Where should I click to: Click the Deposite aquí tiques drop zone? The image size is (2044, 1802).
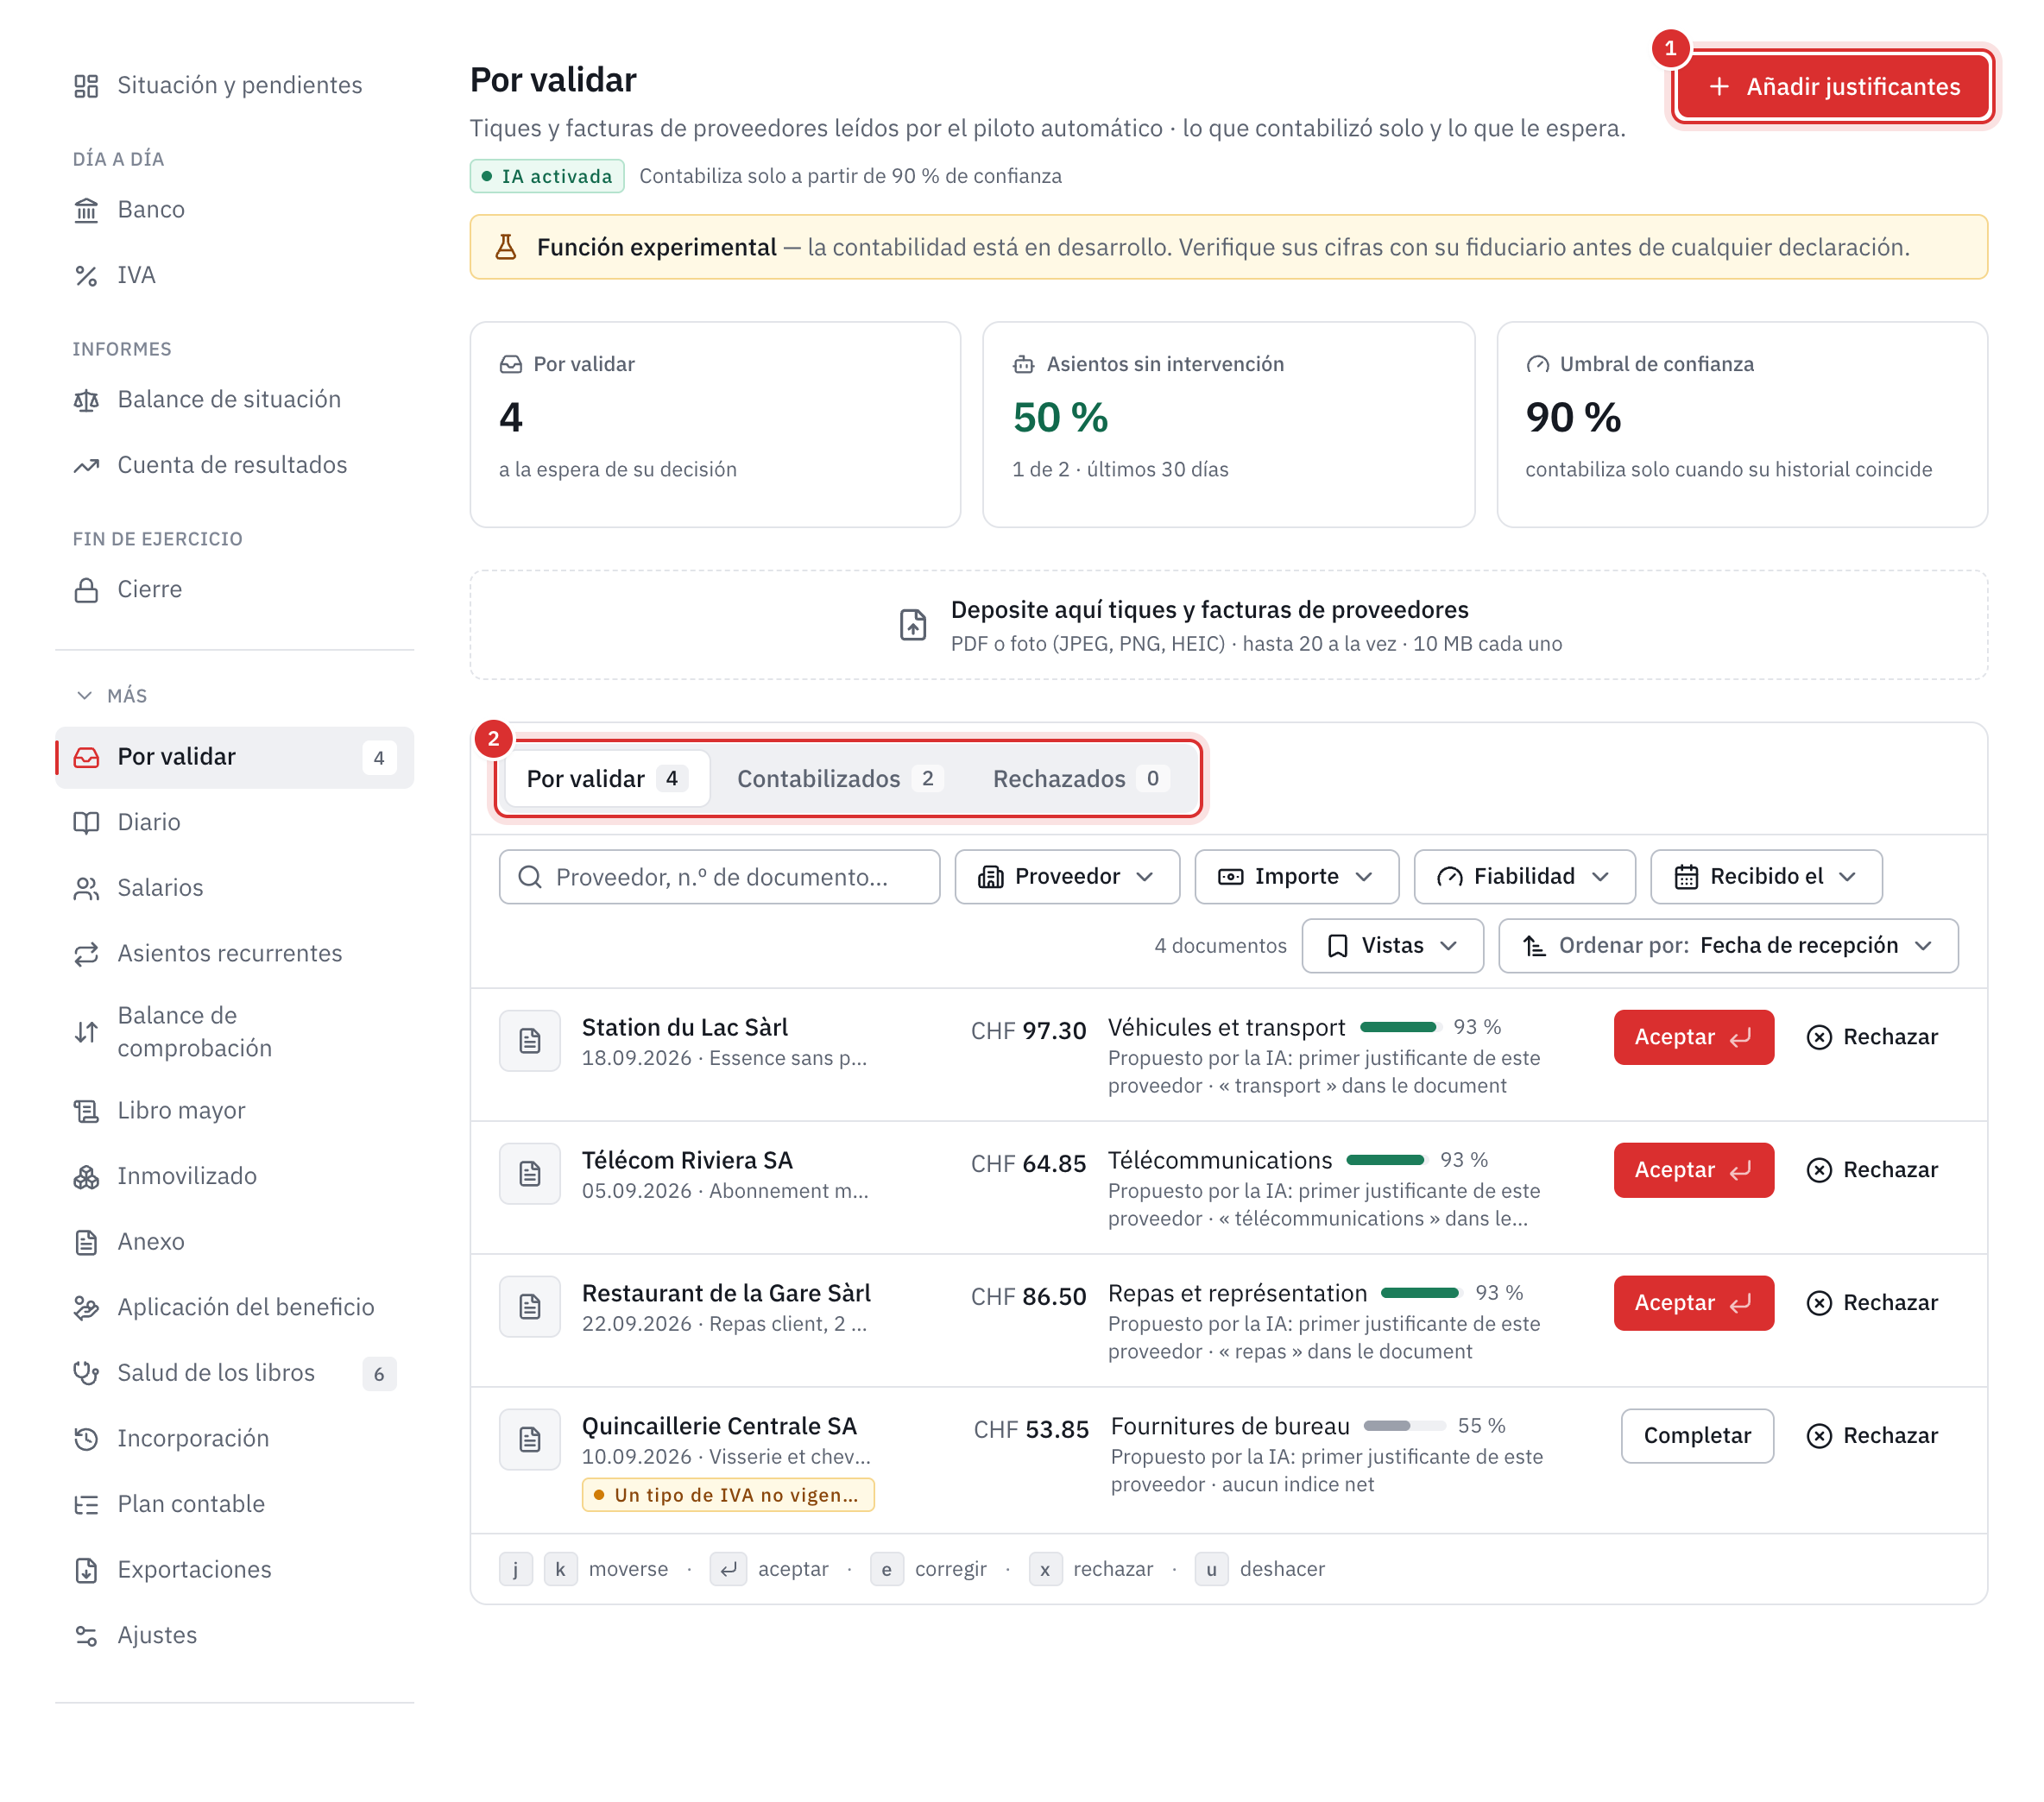(x=1228, y=626)
